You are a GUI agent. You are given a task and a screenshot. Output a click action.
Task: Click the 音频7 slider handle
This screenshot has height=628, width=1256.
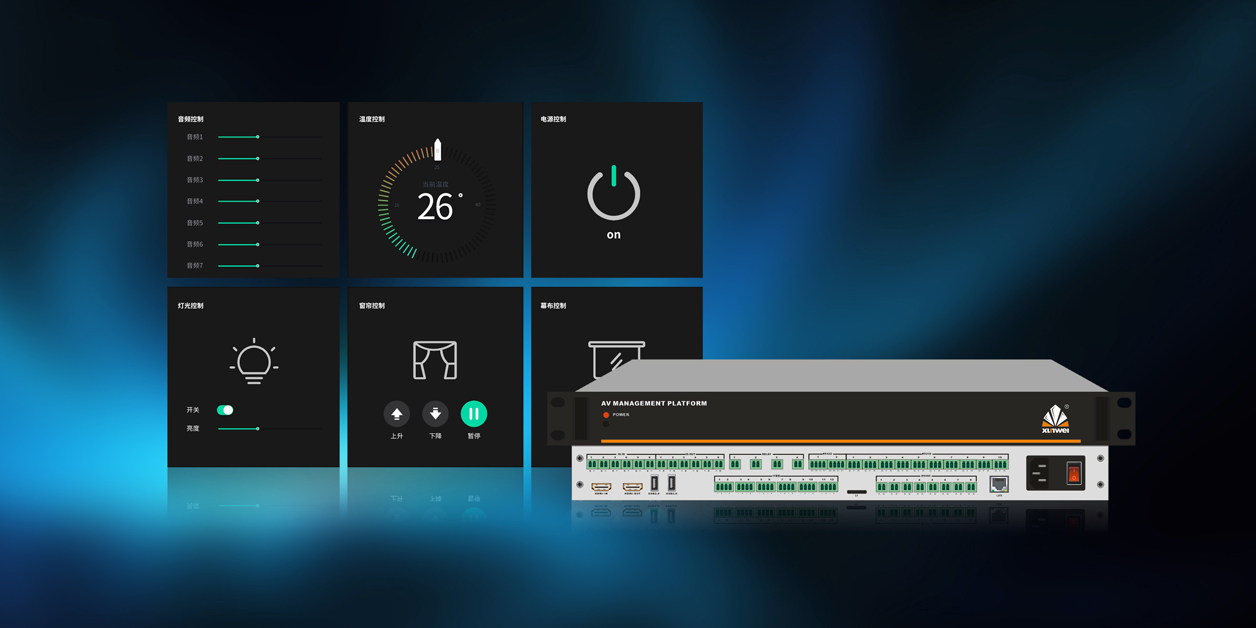(258, 266)
